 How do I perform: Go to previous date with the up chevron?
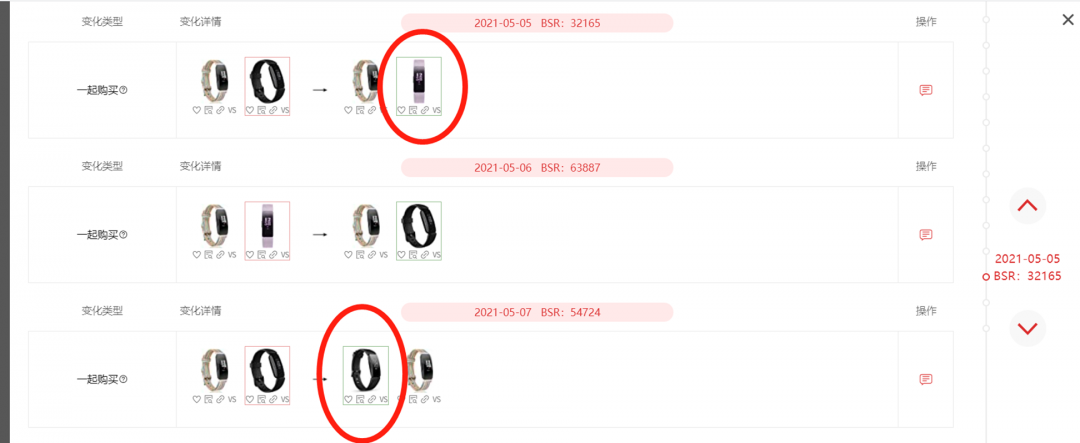[x=1028, y=205]
